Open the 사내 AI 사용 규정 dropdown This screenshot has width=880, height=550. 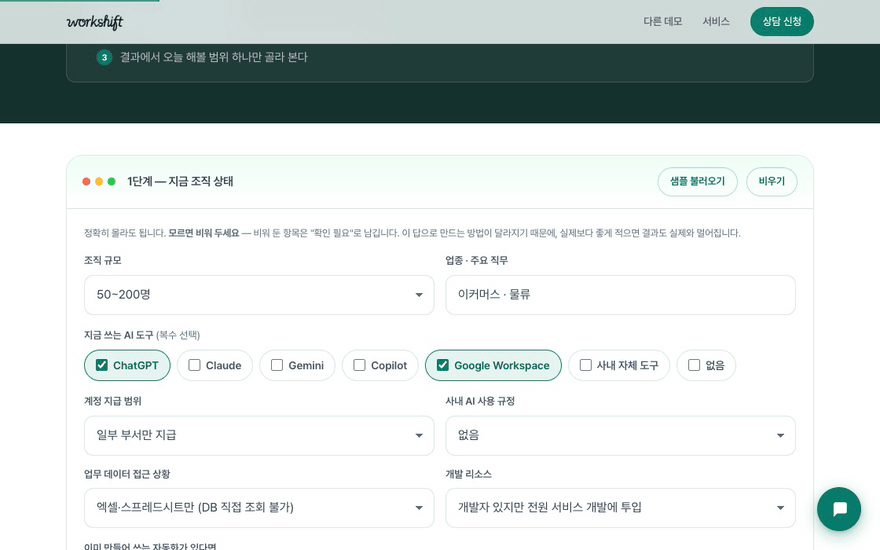(x=620, y=436)
